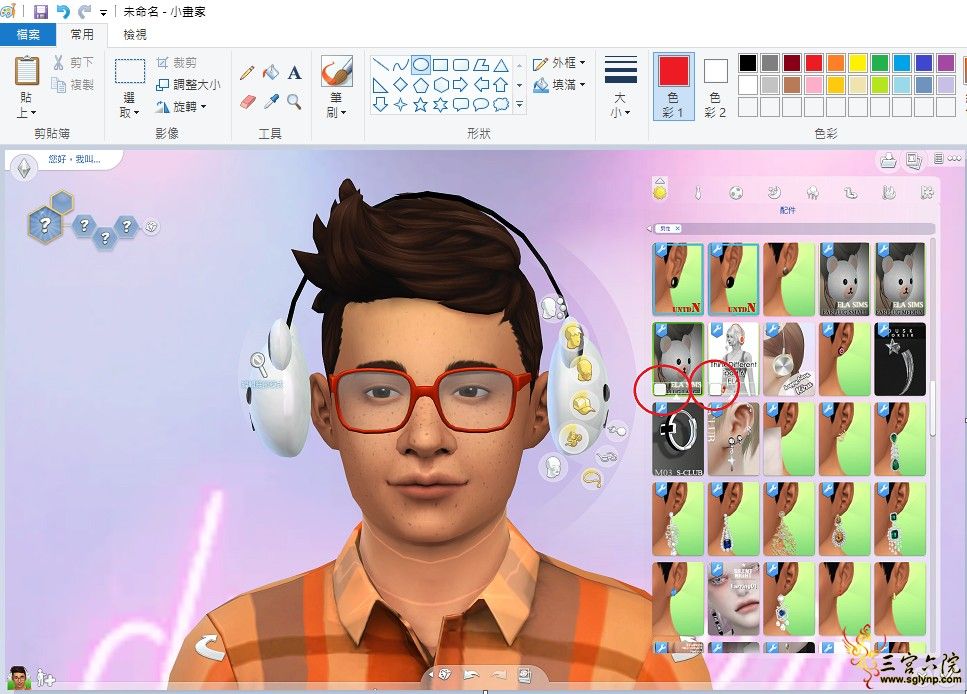
Task: Save the drawing with the quick-access floppy icon
Action: tap(41, 11)
